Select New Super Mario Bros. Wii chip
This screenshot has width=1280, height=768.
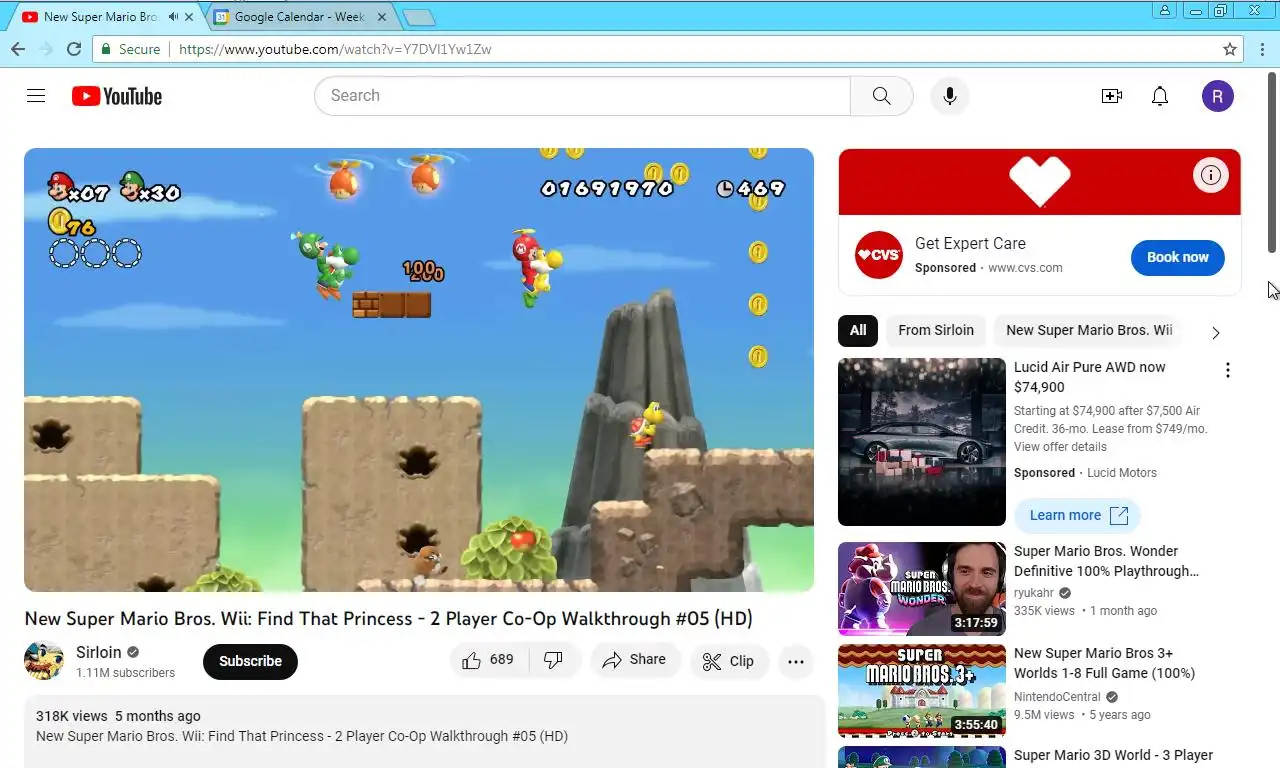pyautogui.click(x=1089, y=330)
